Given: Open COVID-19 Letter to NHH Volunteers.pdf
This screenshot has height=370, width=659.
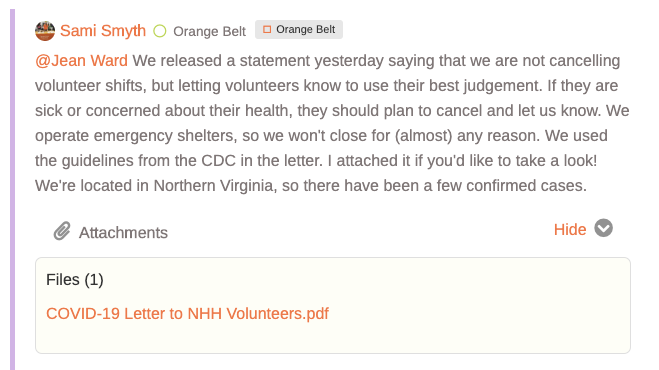Looking at the screenshot, I should (x=187, y=314).
